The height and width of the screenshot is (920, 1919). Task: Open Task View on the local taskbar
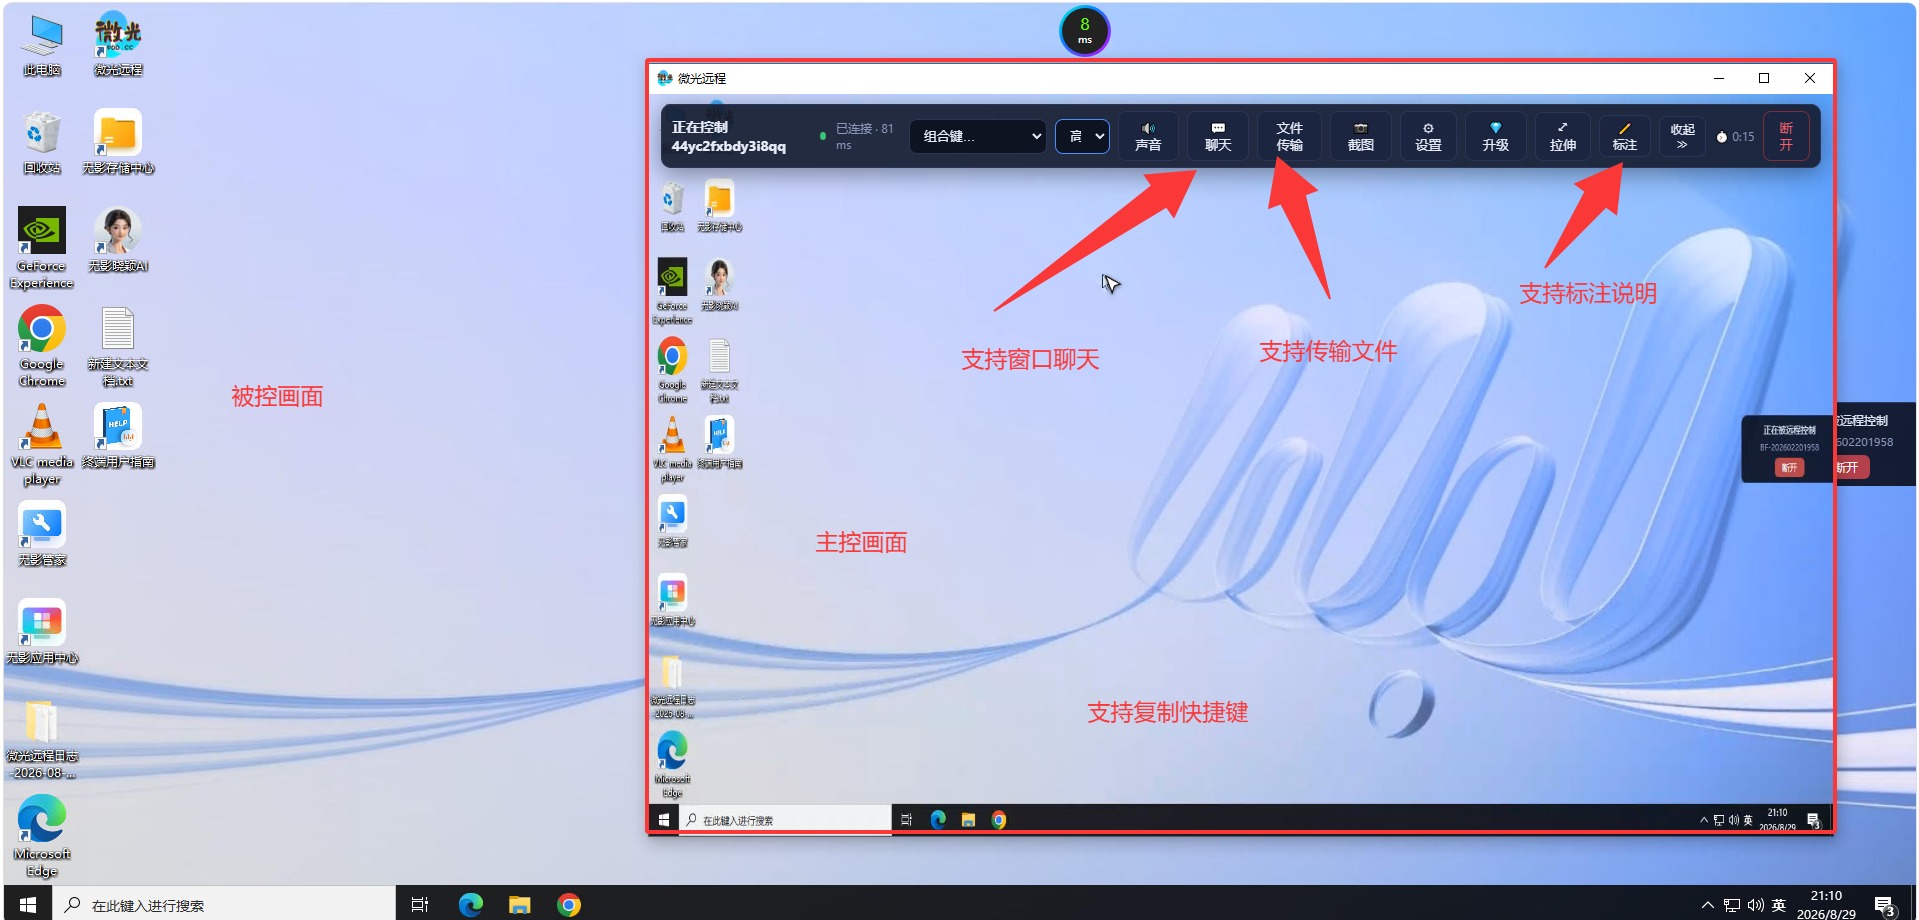[420, 904]
